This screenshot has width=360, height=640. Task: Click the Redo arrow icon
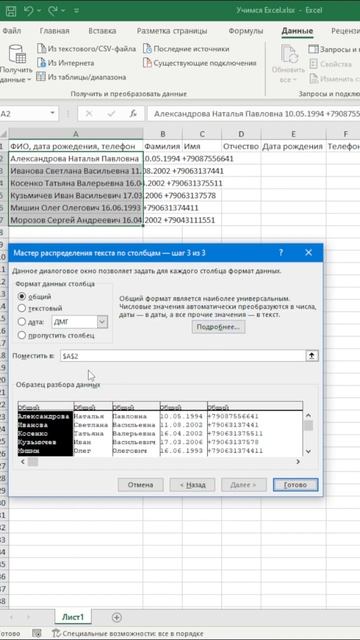tap(53, 11)
